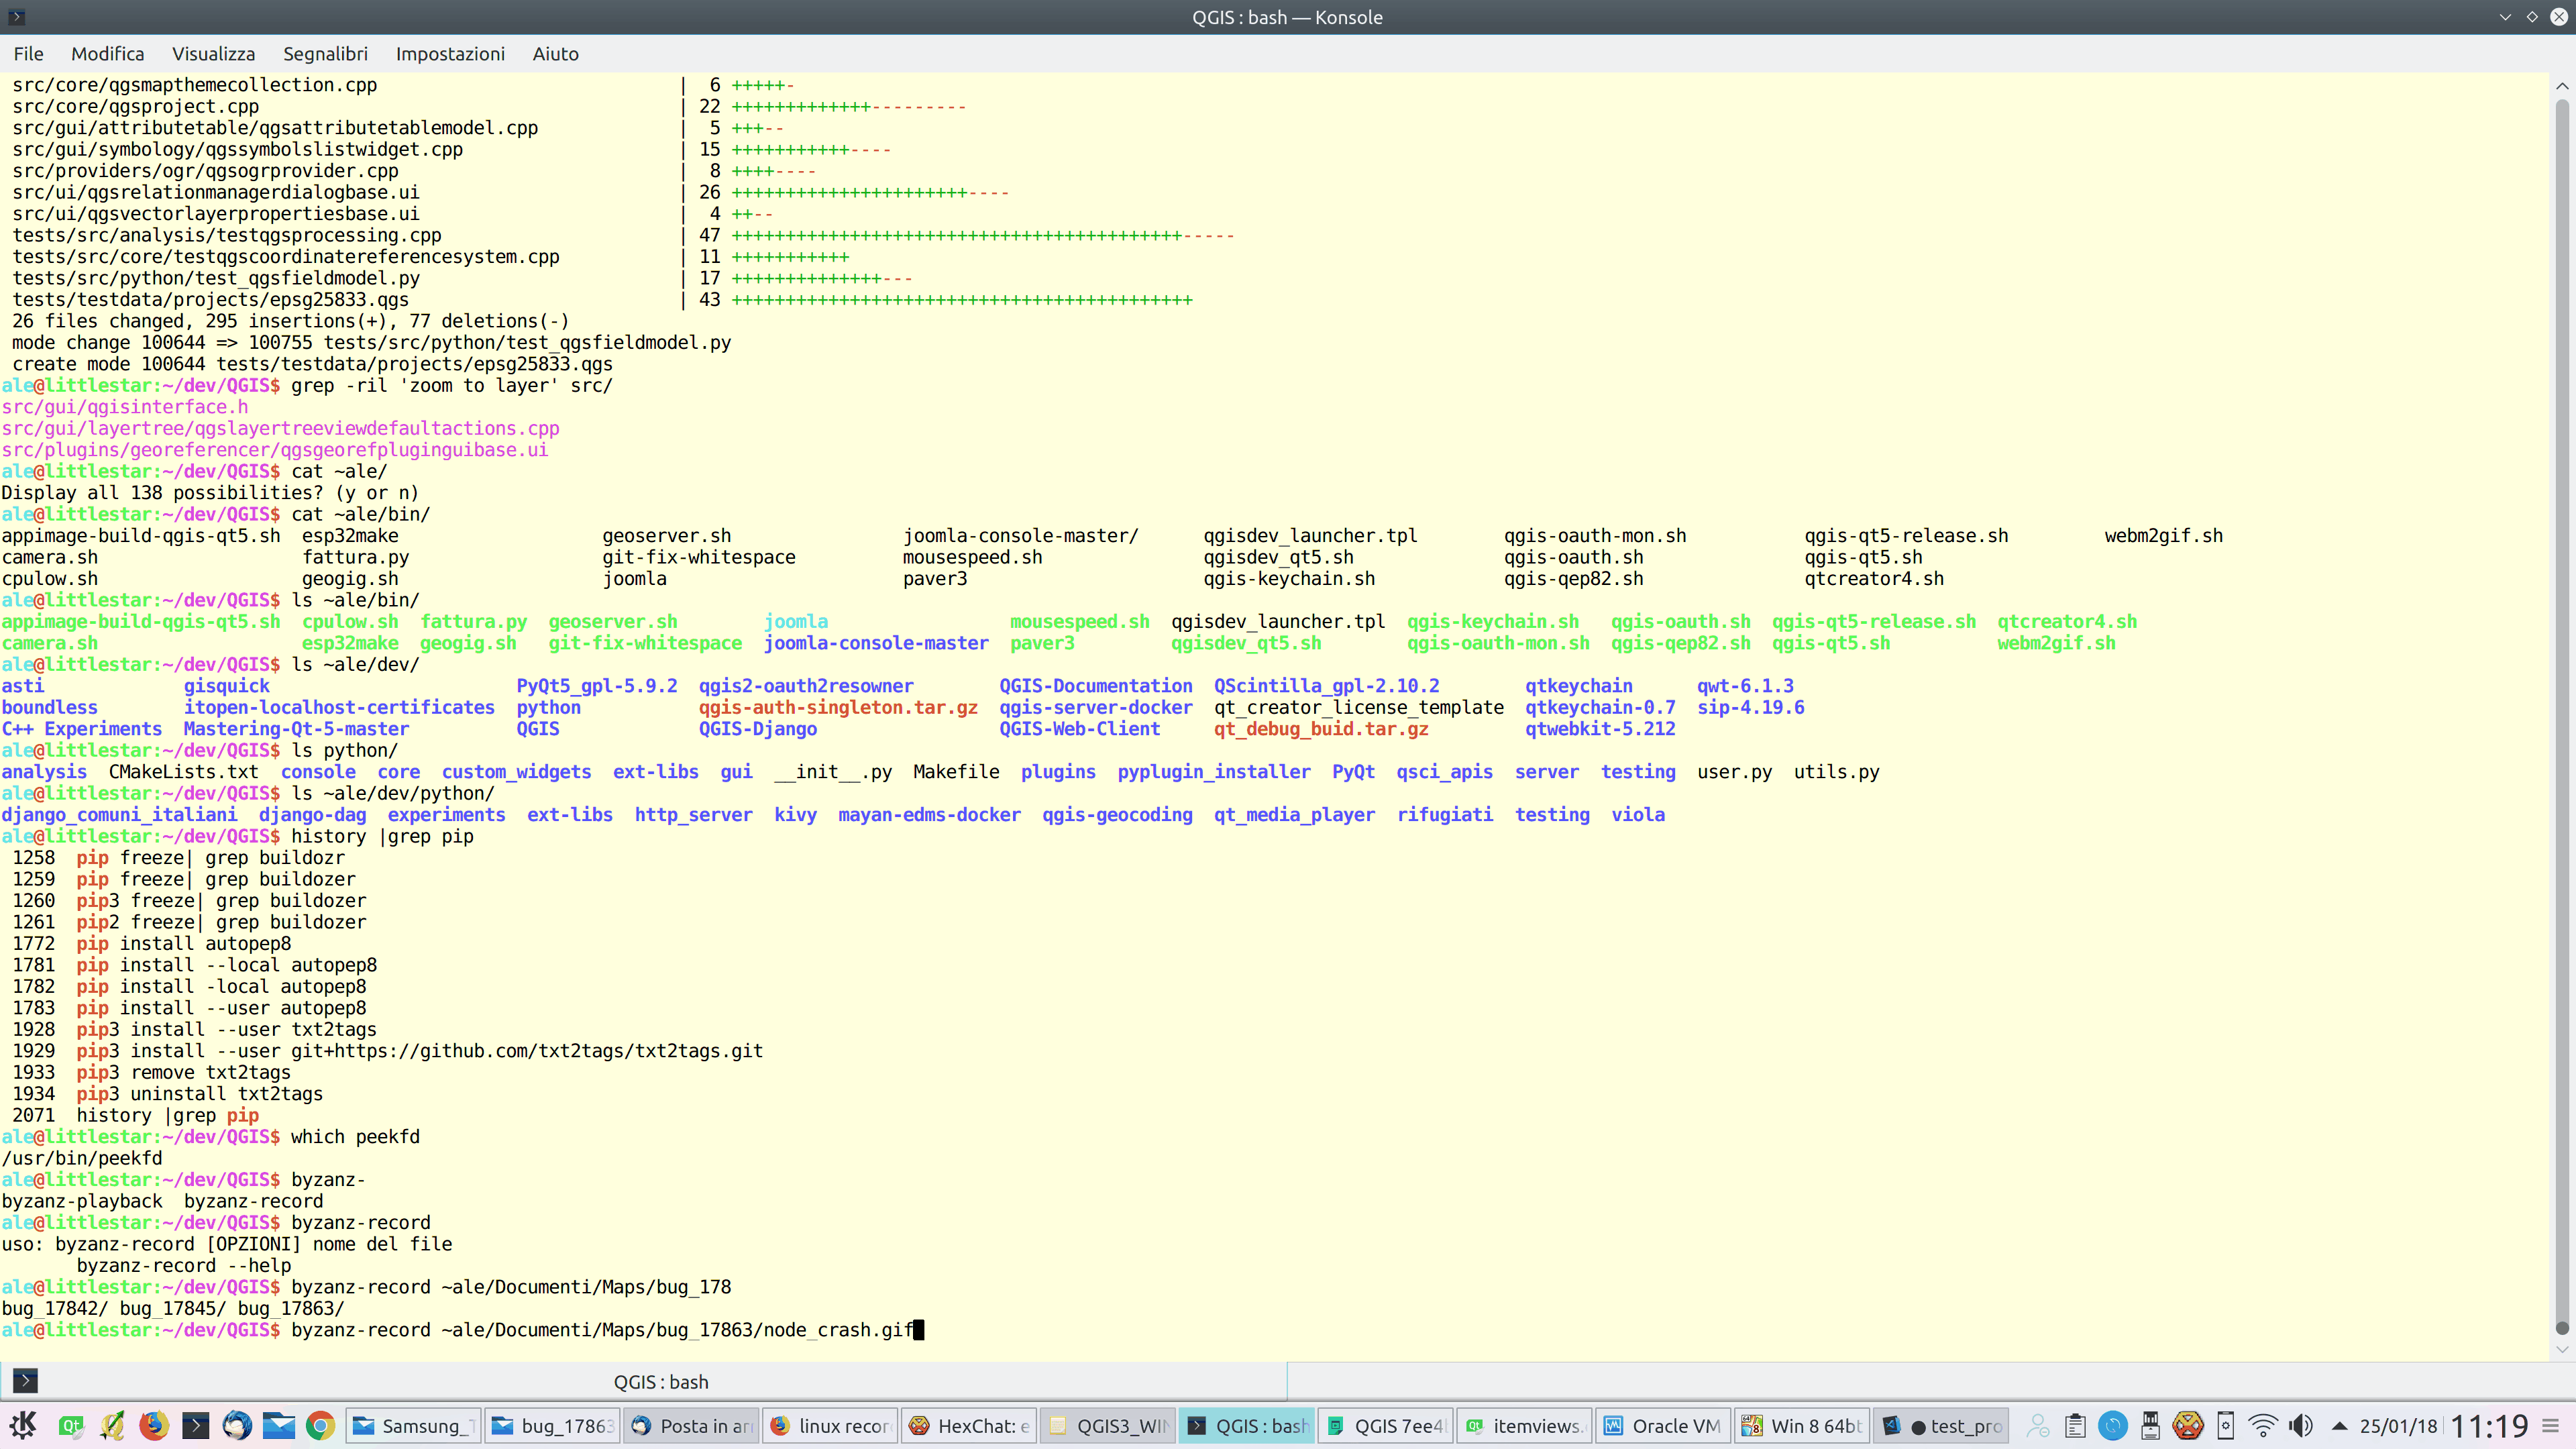Switch to the 'linux record' Firefox window

click(x=831, y=1426)
